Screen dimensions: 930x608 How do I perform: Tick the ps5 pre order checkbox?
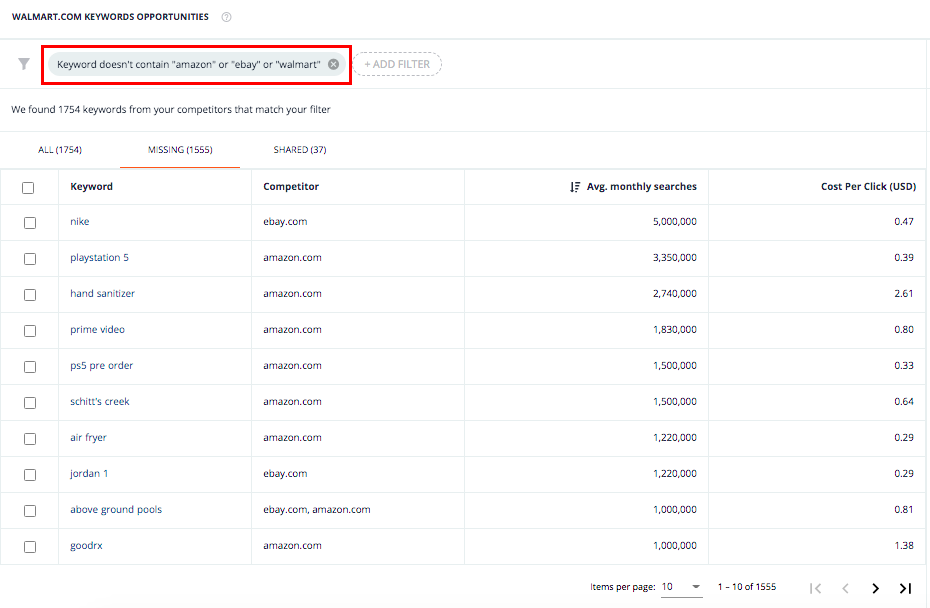30,367
